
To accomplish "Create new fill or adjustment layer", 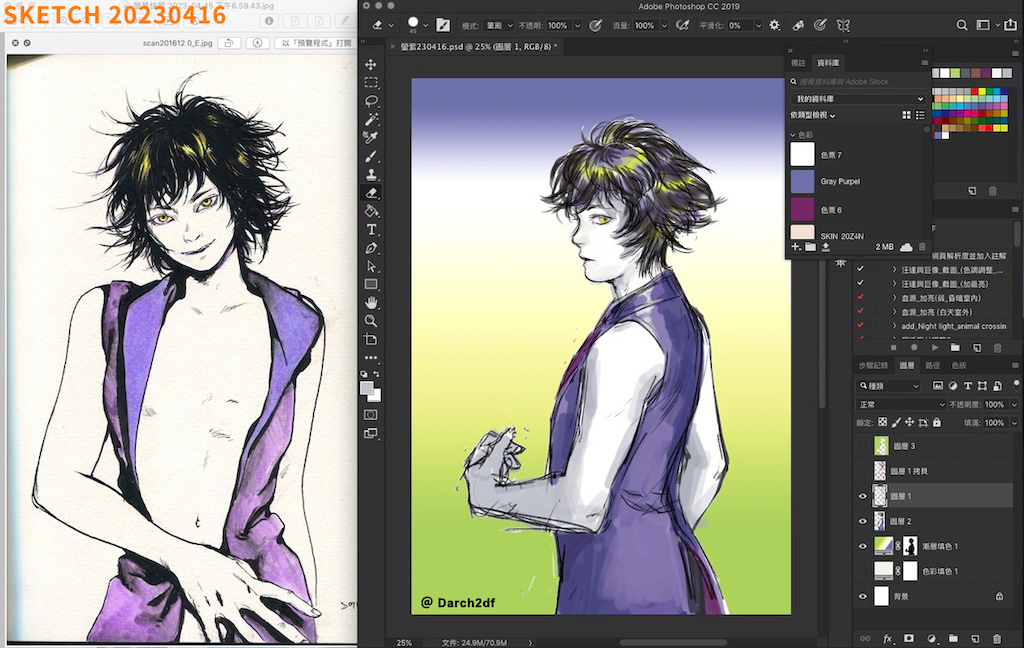I will [x=931, y=638].
